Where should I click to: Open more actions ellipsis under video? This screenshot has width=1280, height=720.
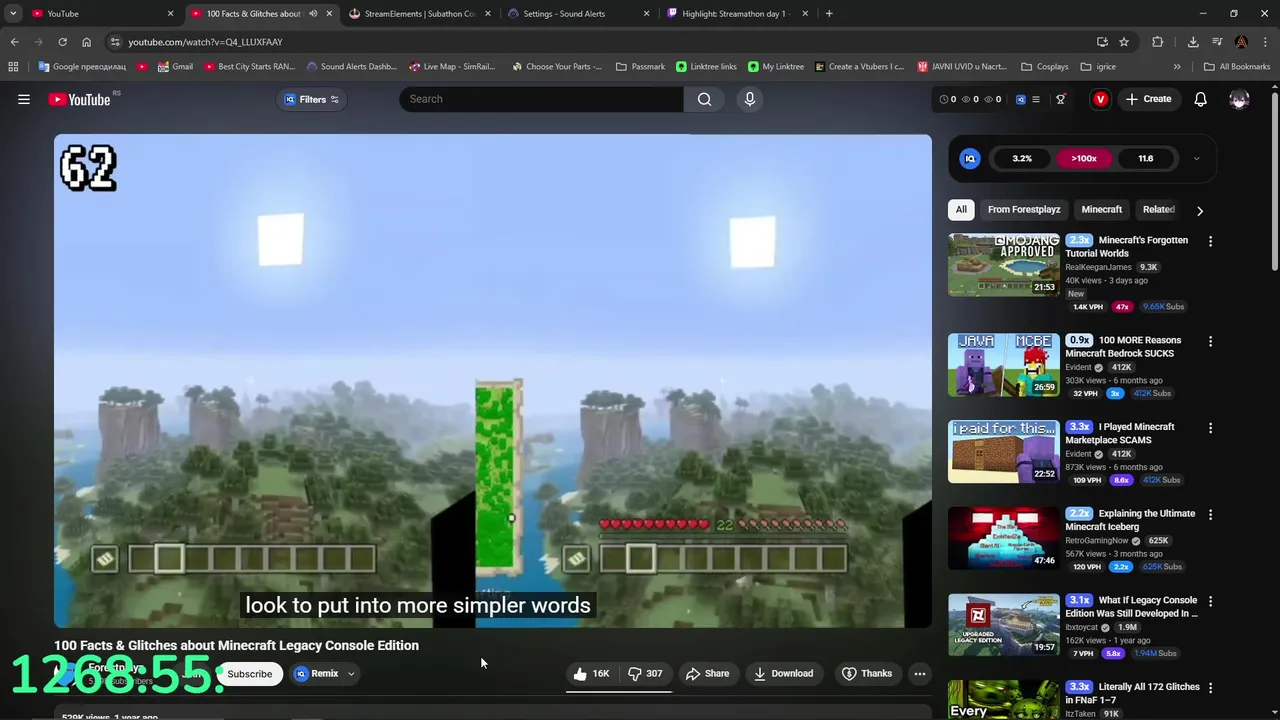click(x=920, y=674)
